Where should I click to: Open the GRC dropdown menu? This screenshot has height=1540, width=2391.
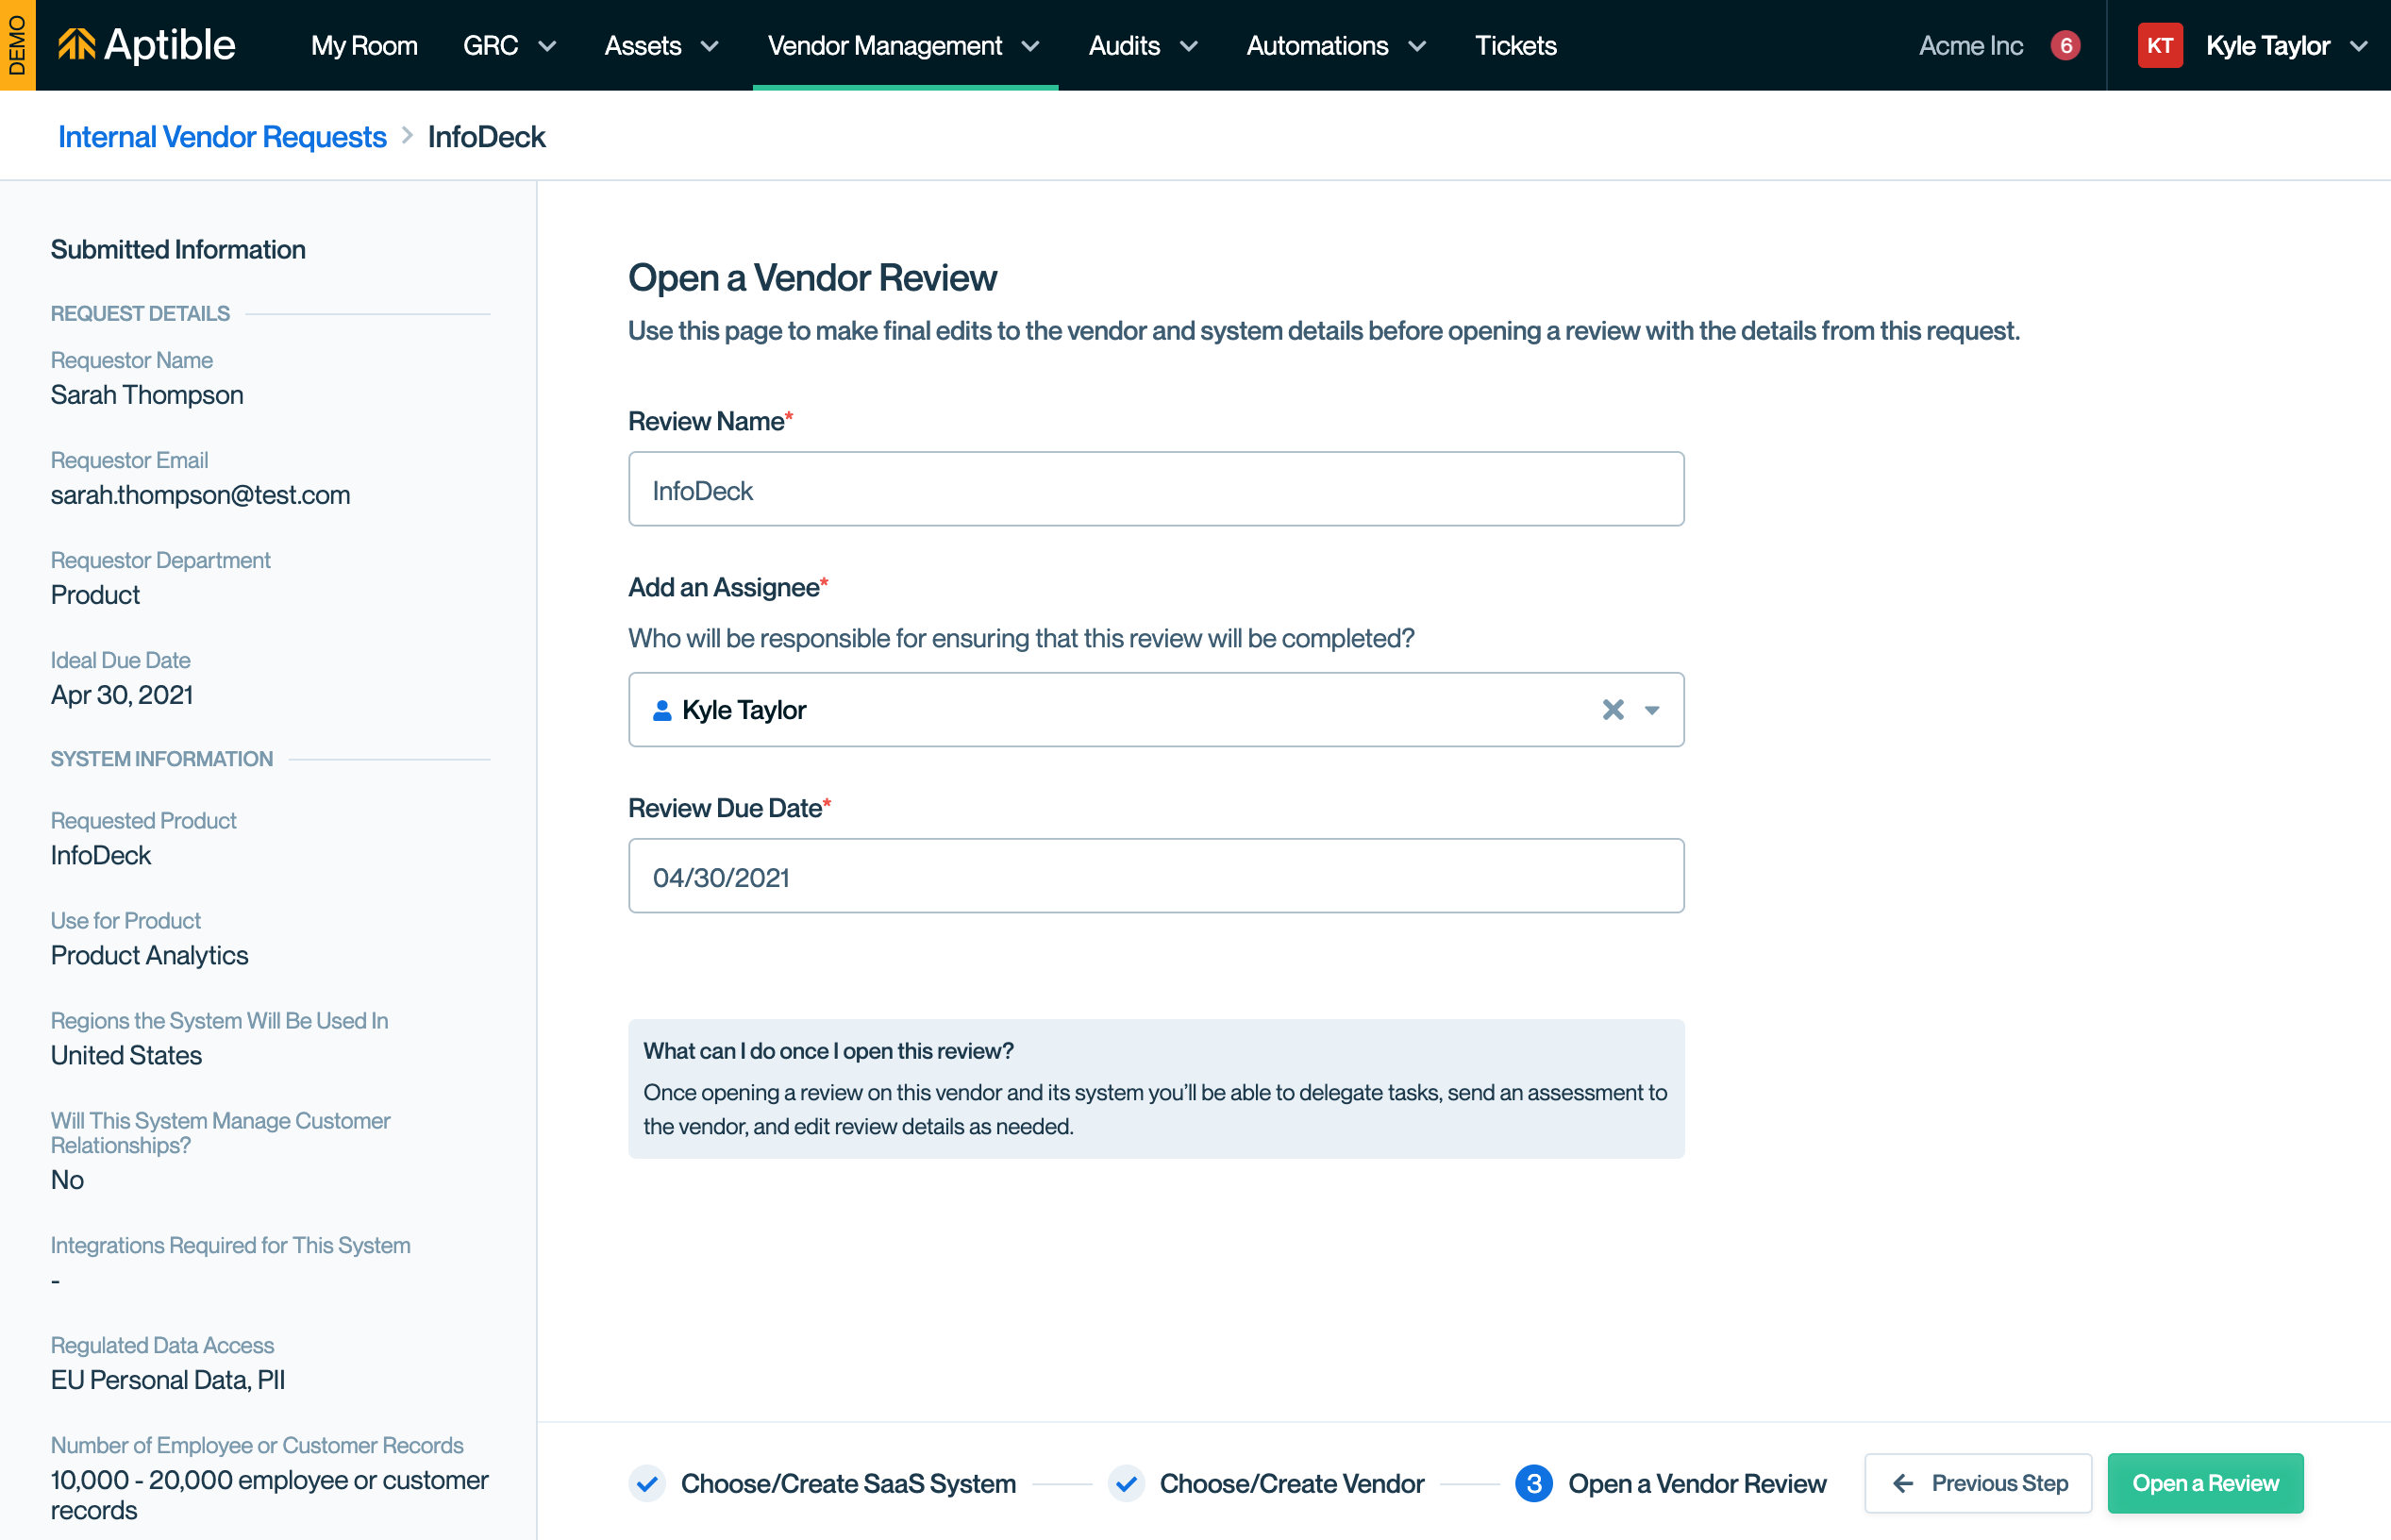point(509,45)
